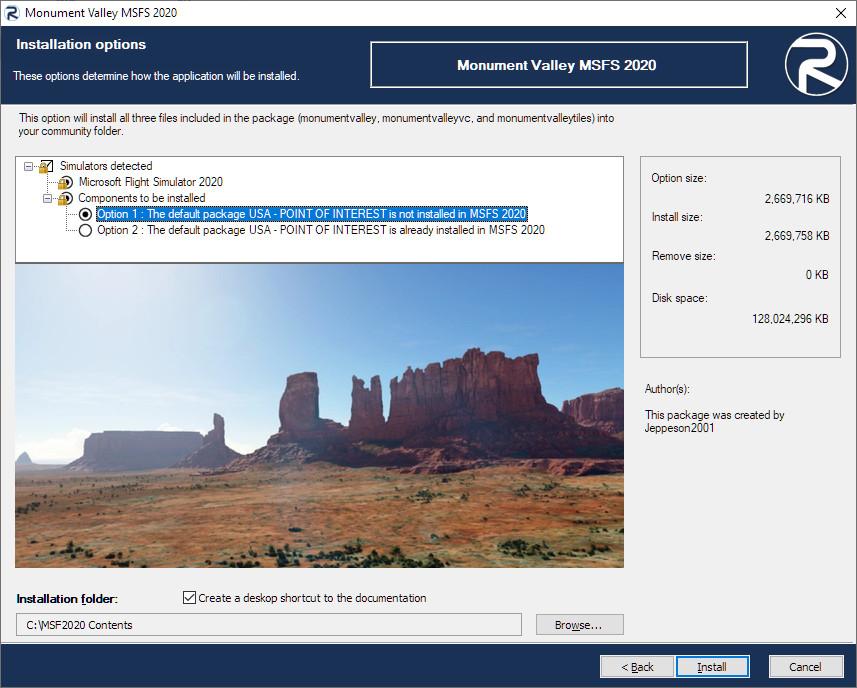Collapse the Components to be installed node
857x688 pixels.
48,198
